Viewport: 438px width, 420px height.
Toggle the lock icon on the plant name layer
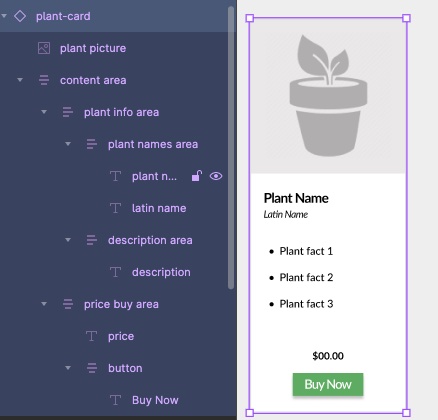[197, 176]
